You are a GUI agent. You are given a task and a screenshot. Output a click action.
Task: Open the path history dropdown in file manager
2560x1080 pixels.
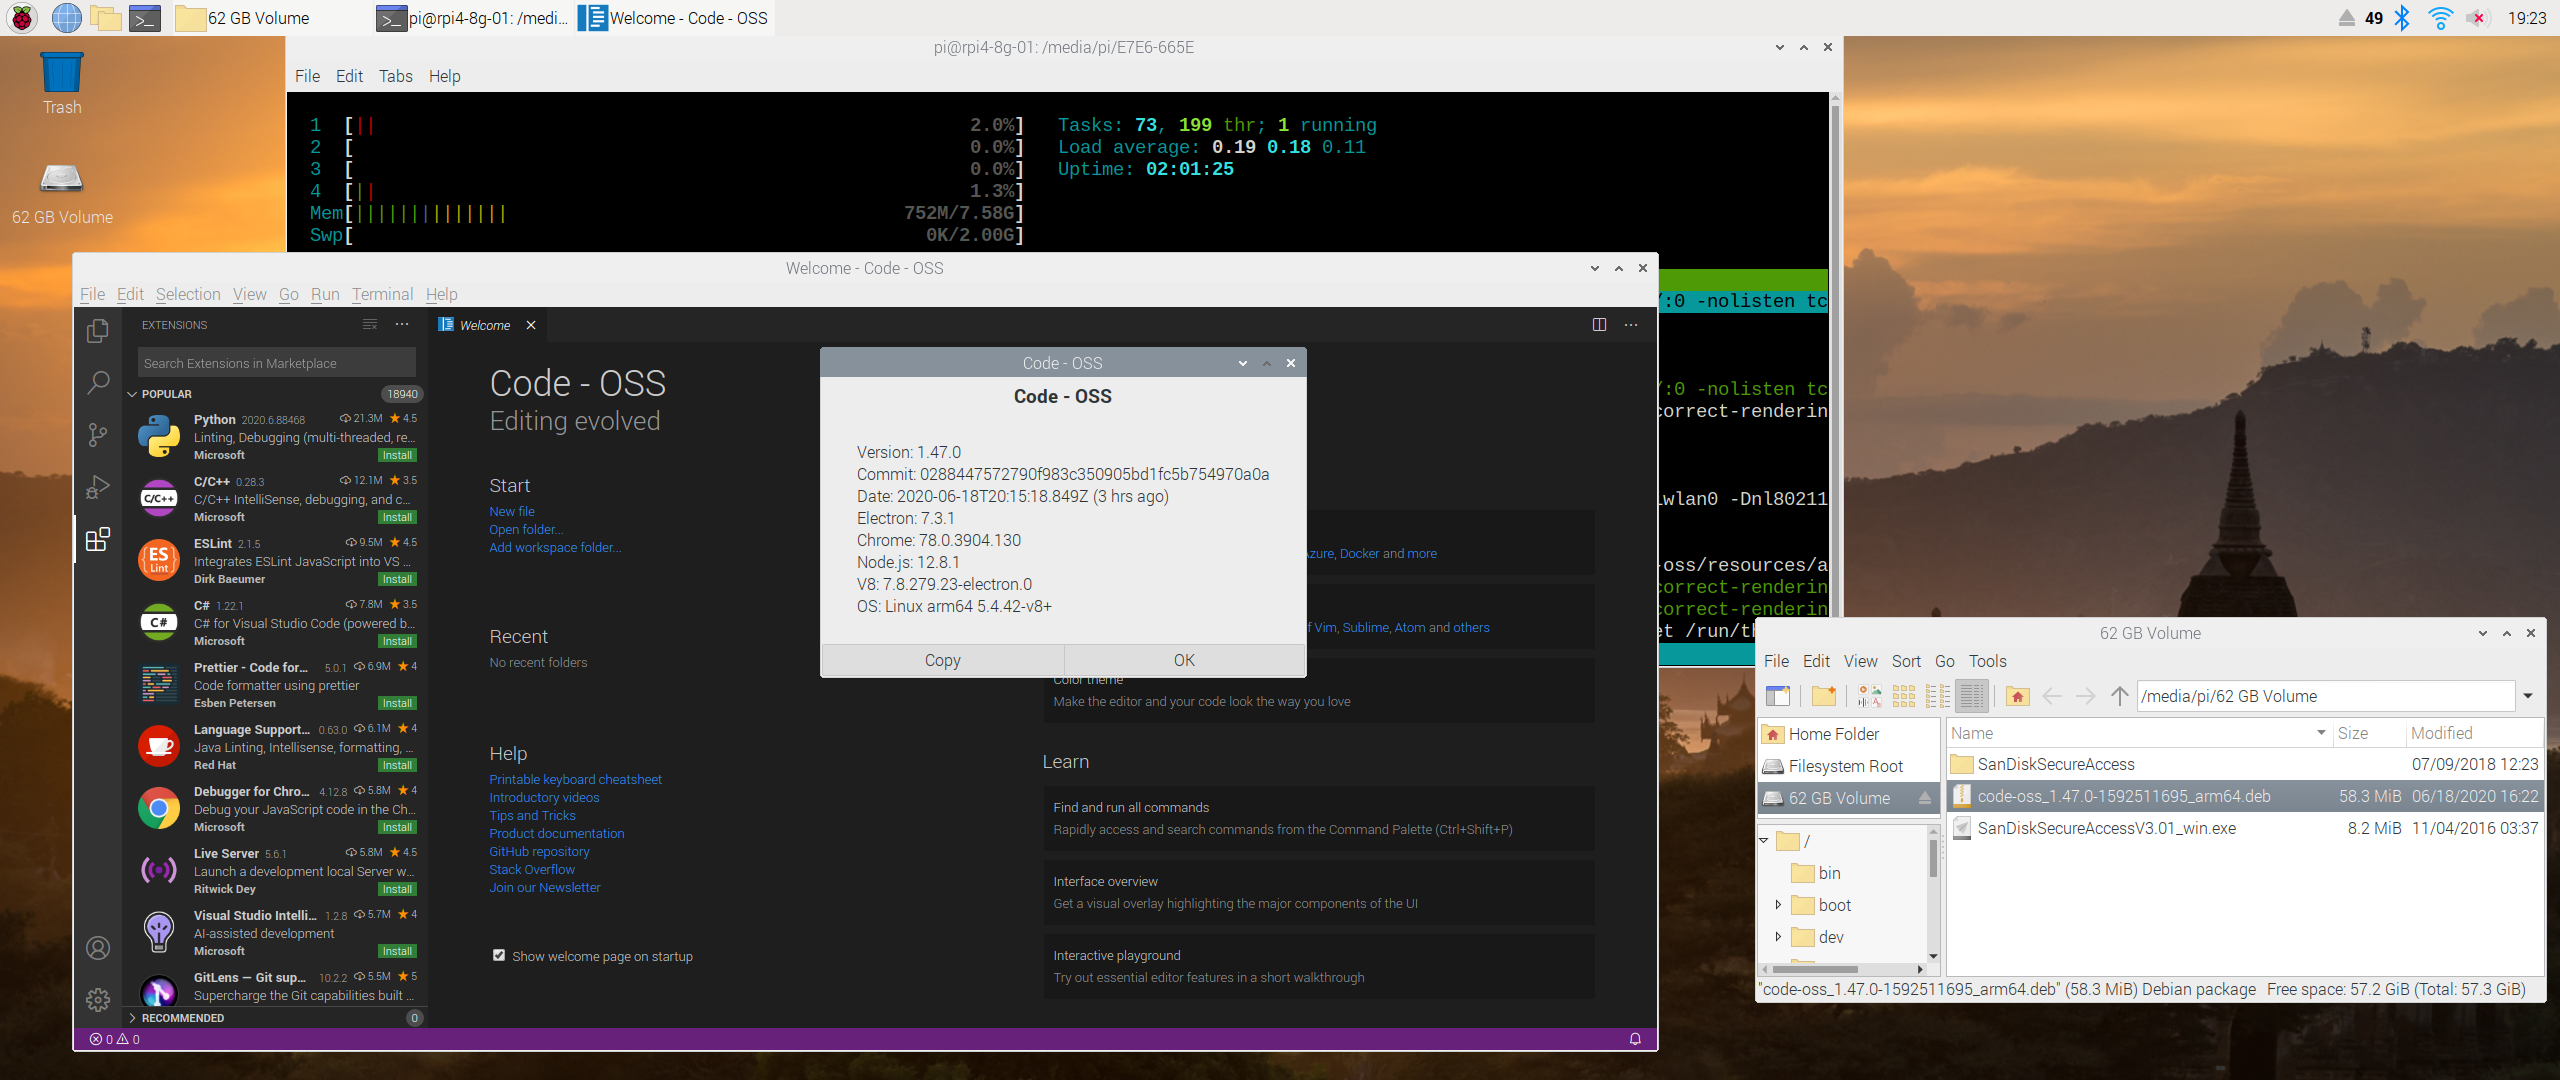pos(2528,696)
